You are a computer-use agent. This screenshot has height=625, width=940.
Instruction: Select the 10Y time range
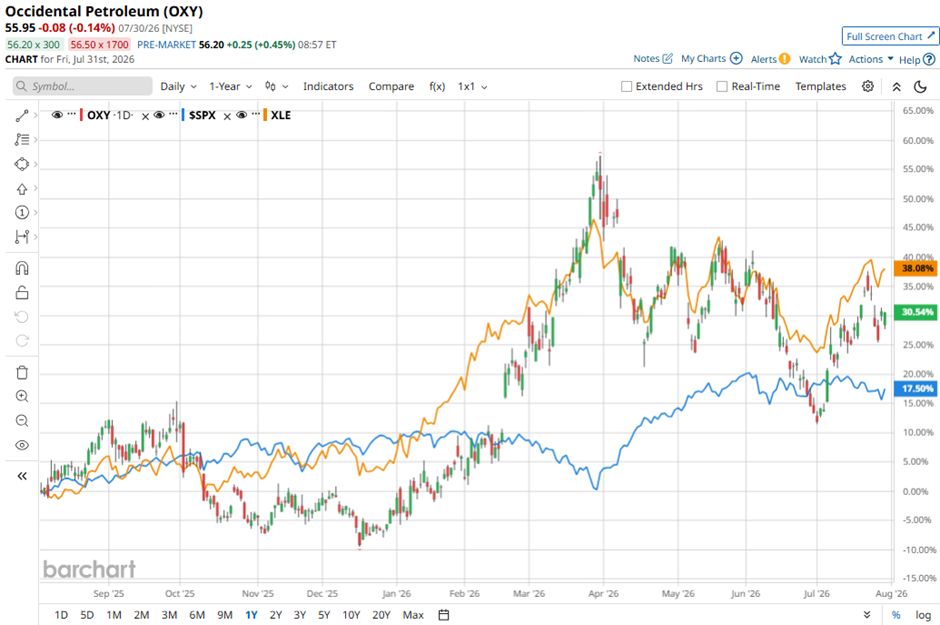[351, 615]
